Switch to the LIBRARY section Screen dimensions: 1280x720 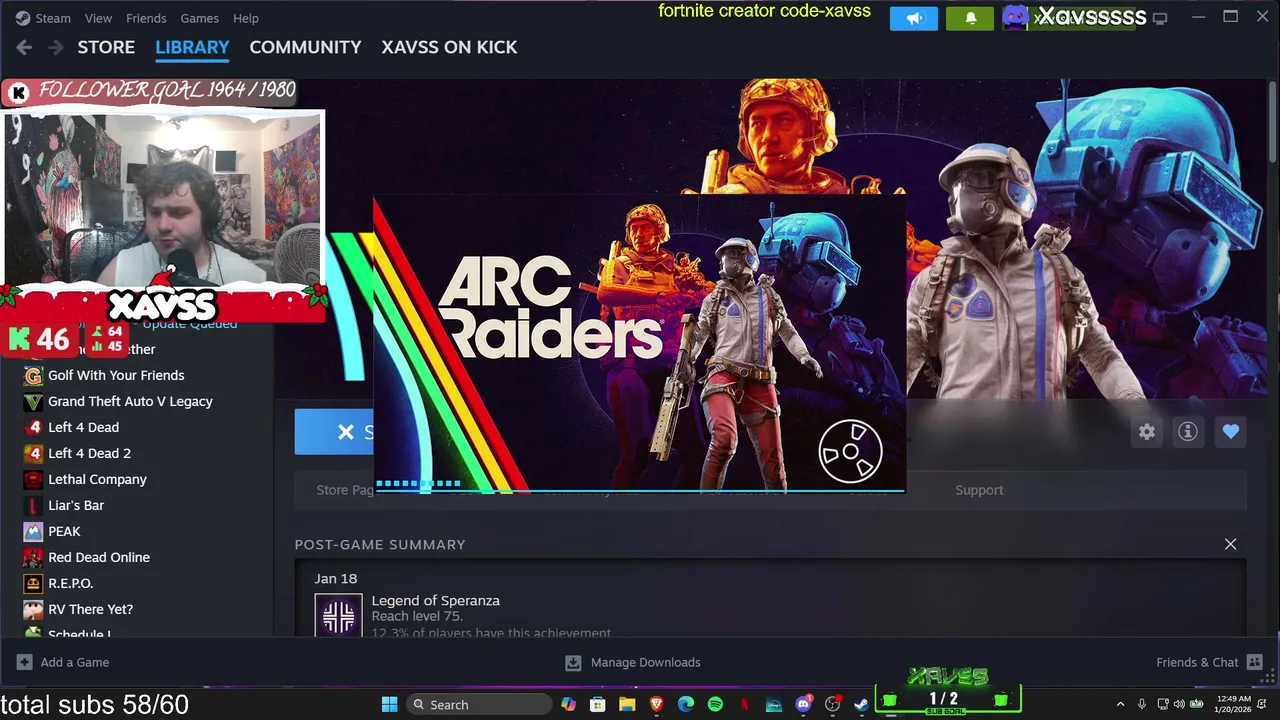(192, 47)
